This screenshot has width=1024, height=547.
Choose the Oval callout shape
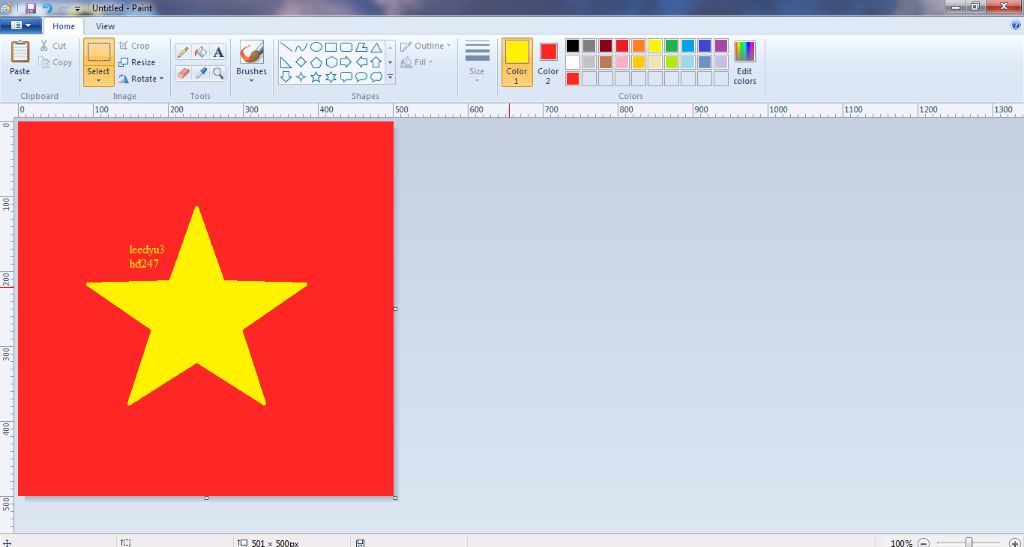(361, 77)
